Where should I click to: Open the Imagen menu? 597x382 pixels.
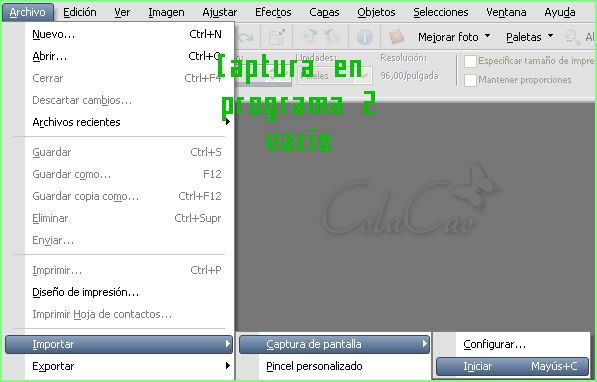[x=166, y=12]
